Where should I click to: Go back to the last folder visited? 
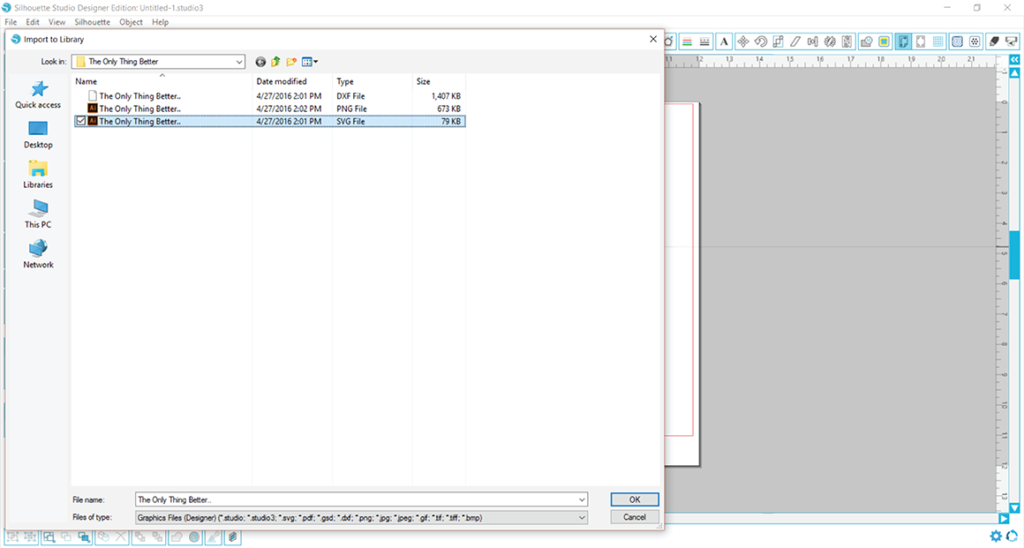click(261, 61)
